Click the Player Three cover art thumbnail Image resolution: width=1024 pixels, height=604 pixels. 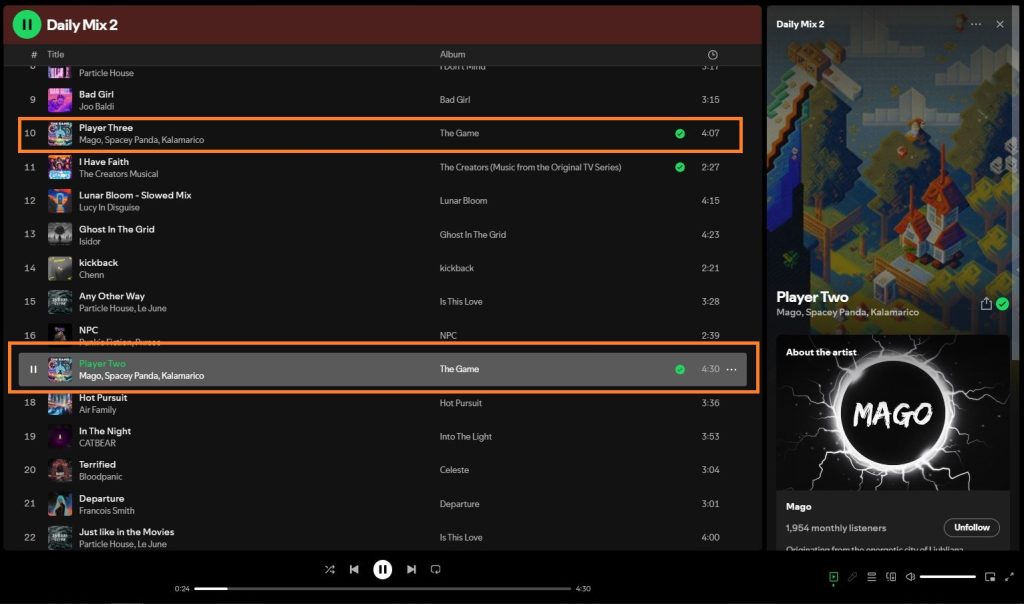[60, 133]
